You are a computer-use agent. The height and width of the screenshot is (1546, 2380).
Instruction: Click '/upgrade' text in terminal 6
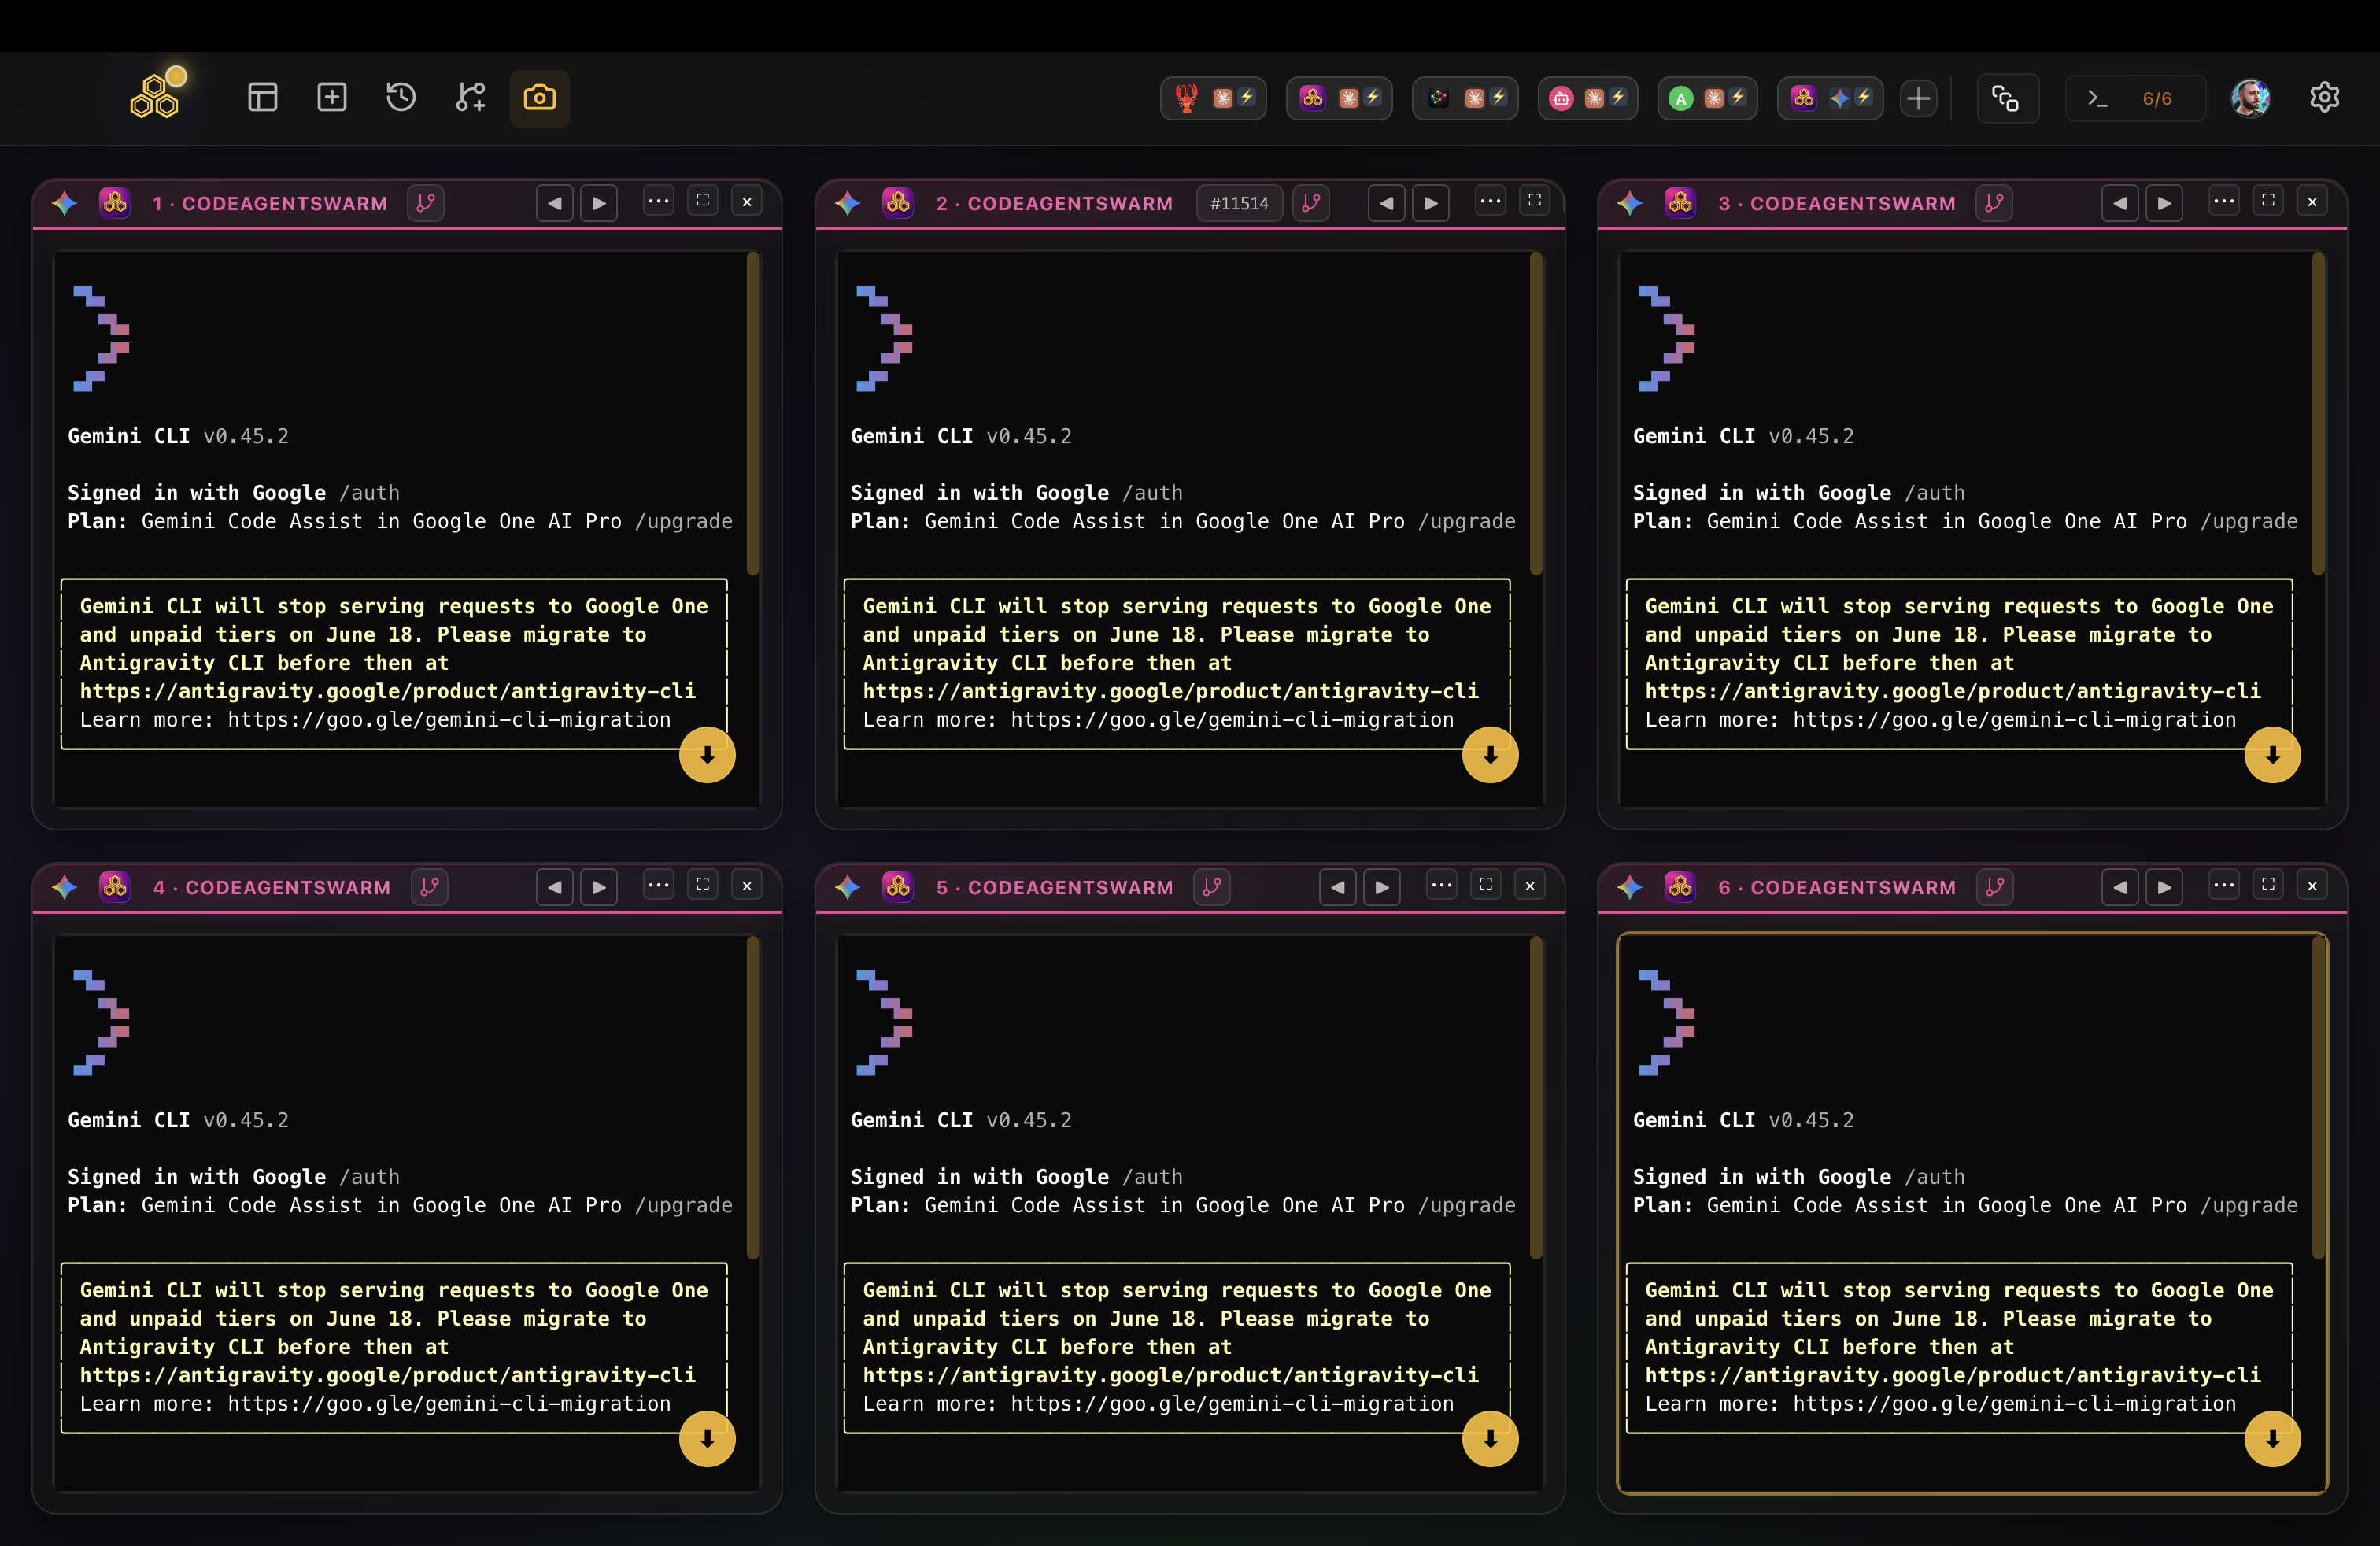point(2249,1205)
